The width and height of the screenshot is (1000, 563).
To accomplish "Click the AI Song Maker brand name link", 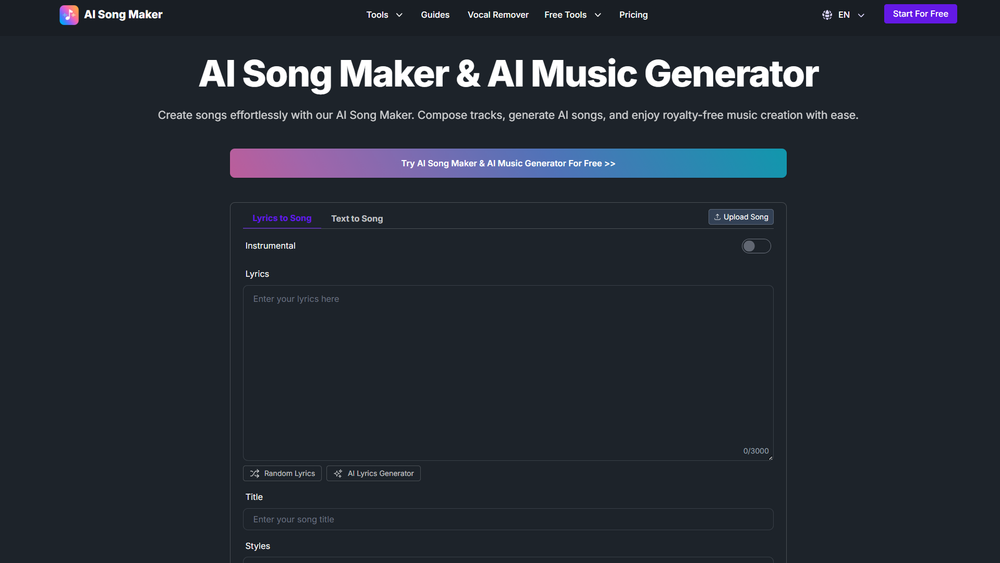I will click(x=123, y=15).
